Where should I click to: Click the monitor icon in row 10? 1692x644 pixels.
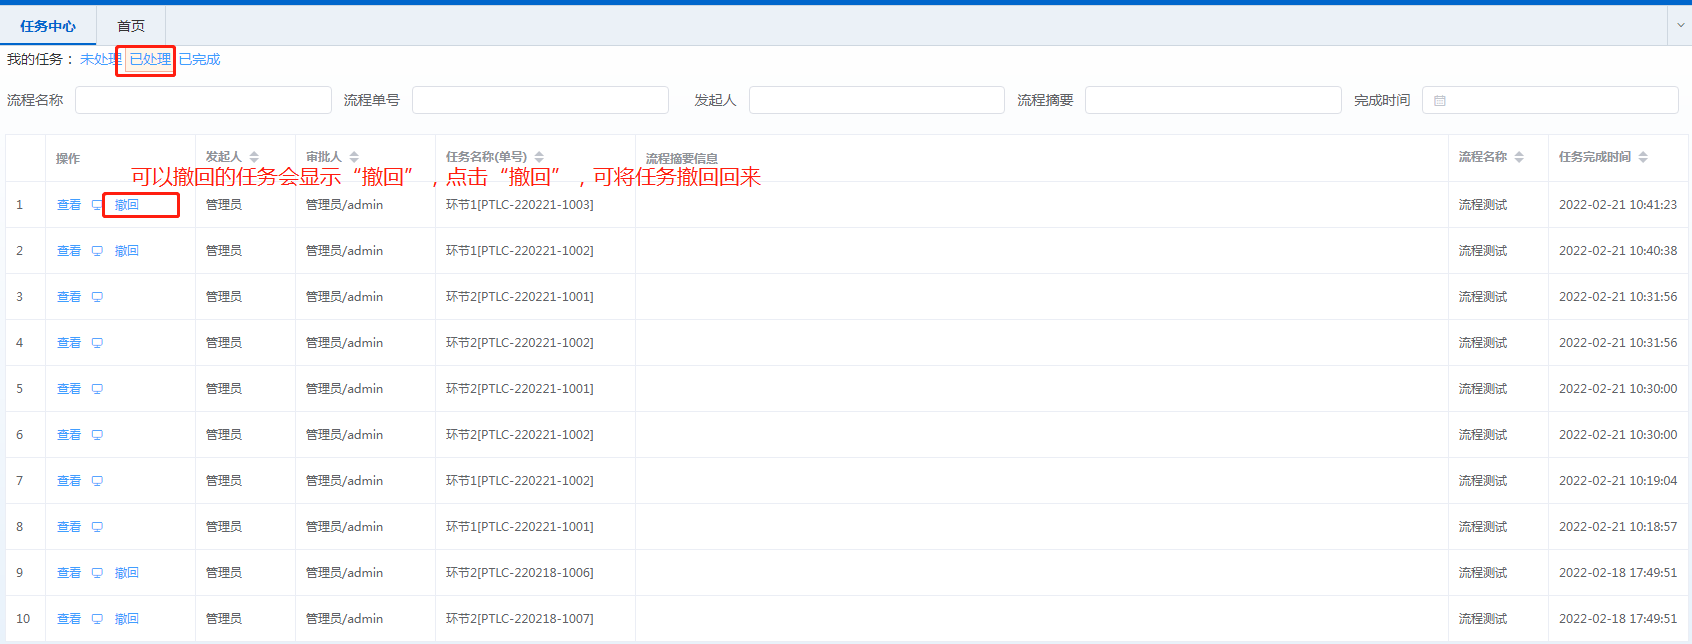pos(97,619)
